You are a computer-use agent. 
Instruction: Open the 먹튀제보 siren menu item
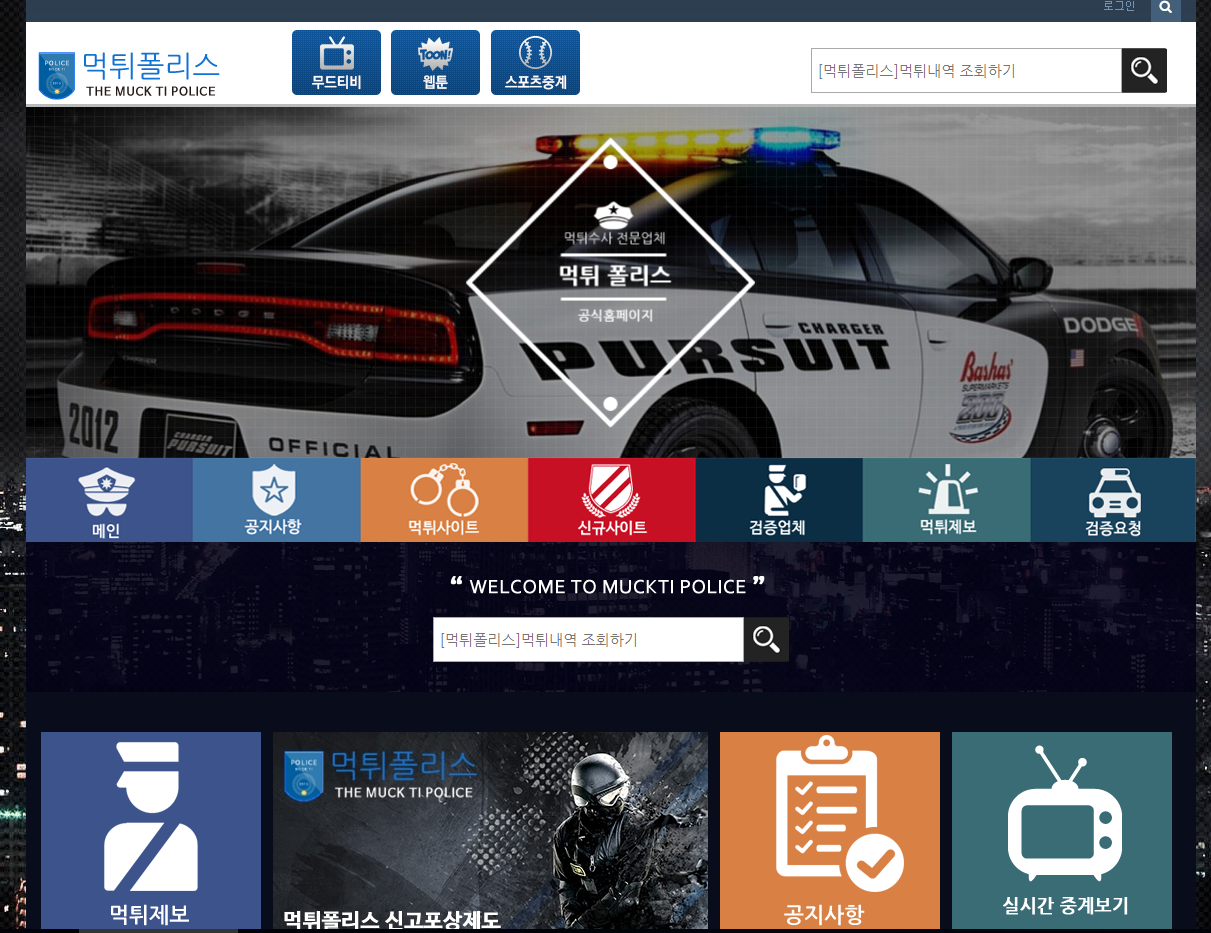tap(946, 501)
